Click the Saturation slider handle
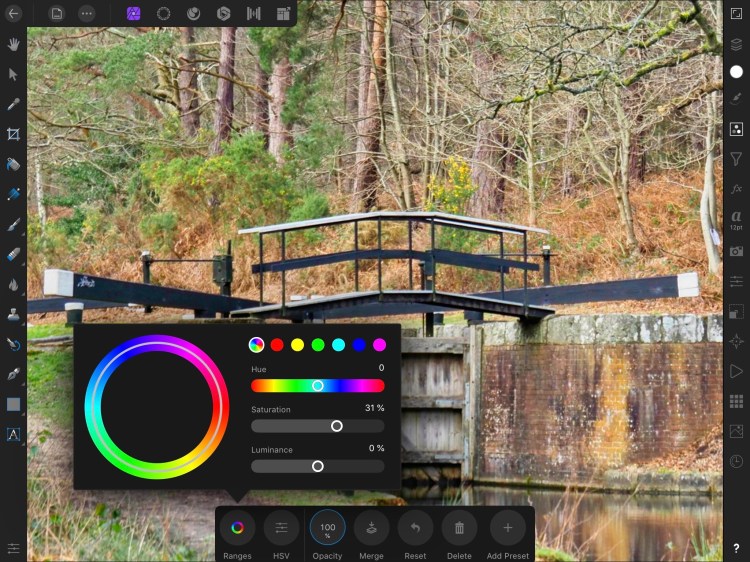The height and width of the screenshot is (562, 750). click(337, 426)
